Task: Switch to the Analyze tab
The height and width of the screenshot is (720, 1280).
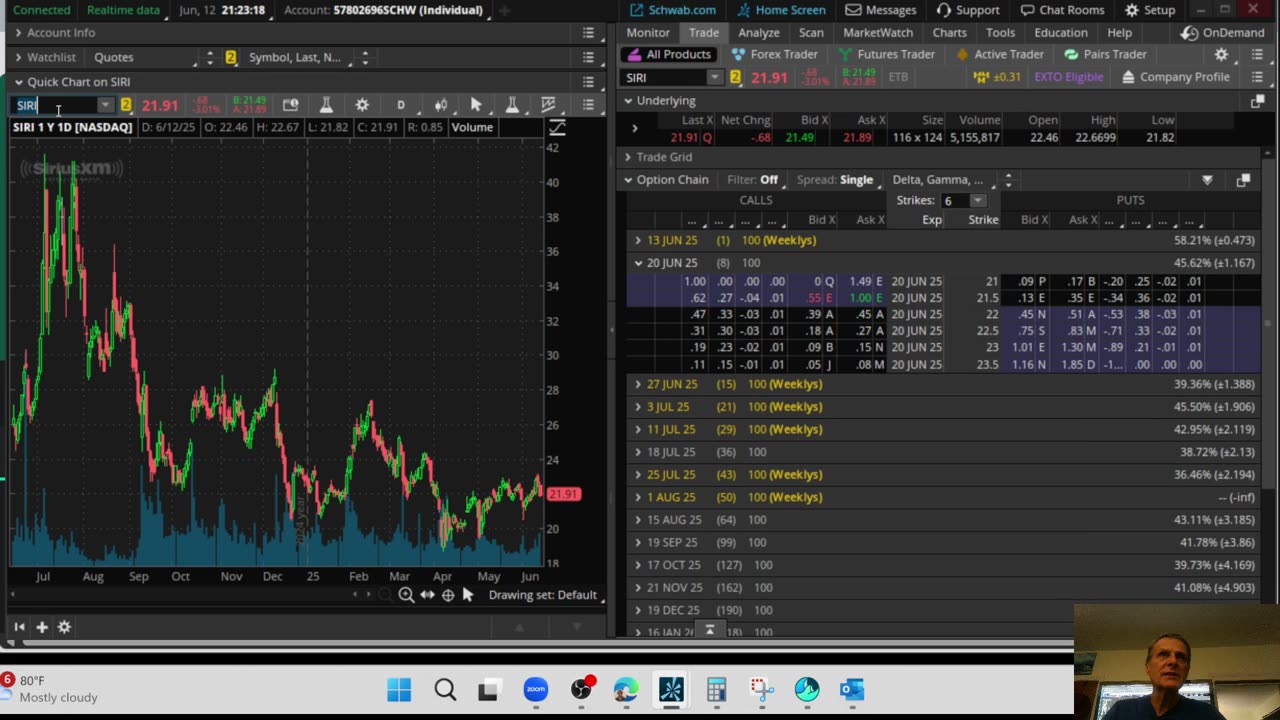Action: 759,33
